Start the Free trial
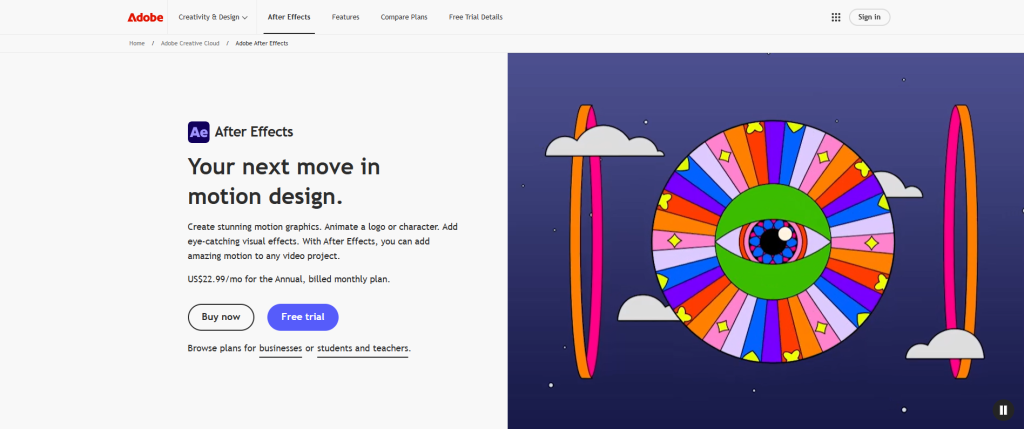Image resolution: width=1024 pixels, height=429 pixels. click(x=302, y=317)
